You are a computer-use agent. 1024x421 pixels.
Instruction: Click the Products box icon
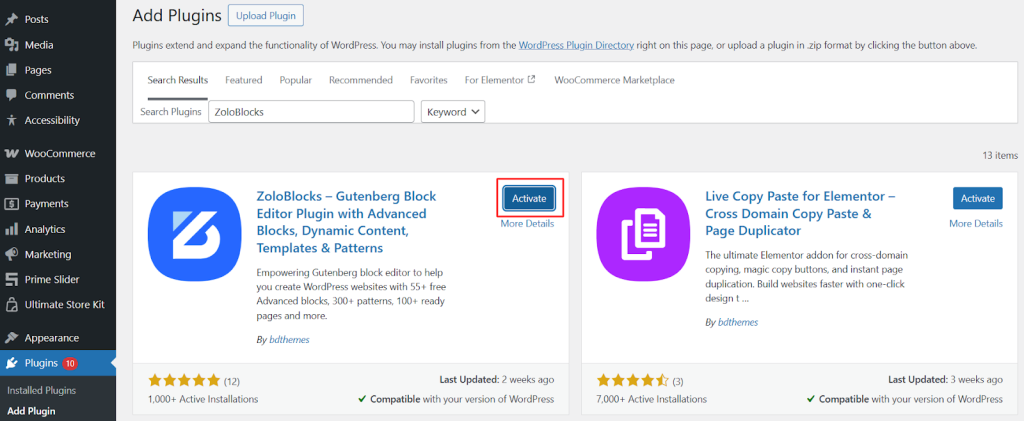coord(11,178)
